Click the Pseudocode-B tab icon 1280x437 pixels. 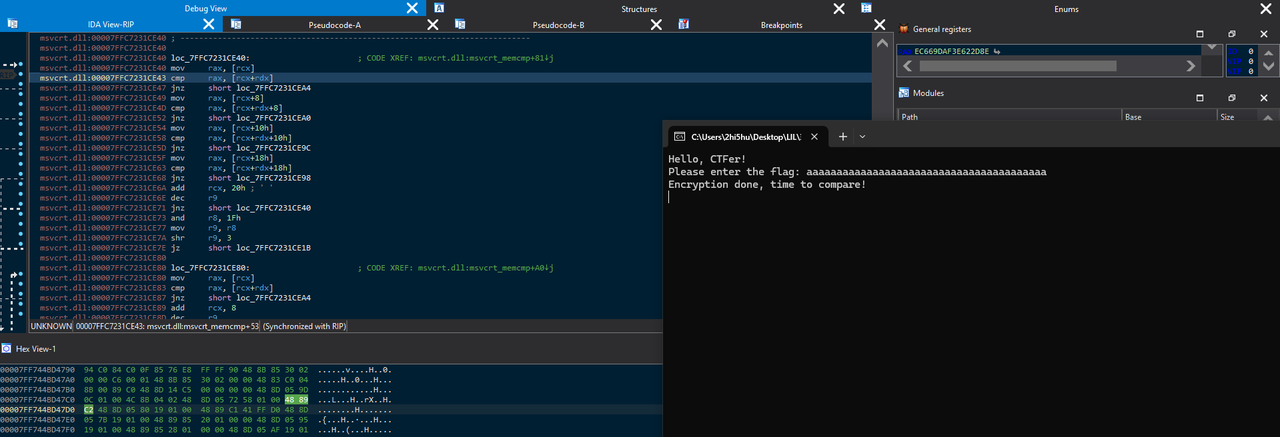(459, 24)
